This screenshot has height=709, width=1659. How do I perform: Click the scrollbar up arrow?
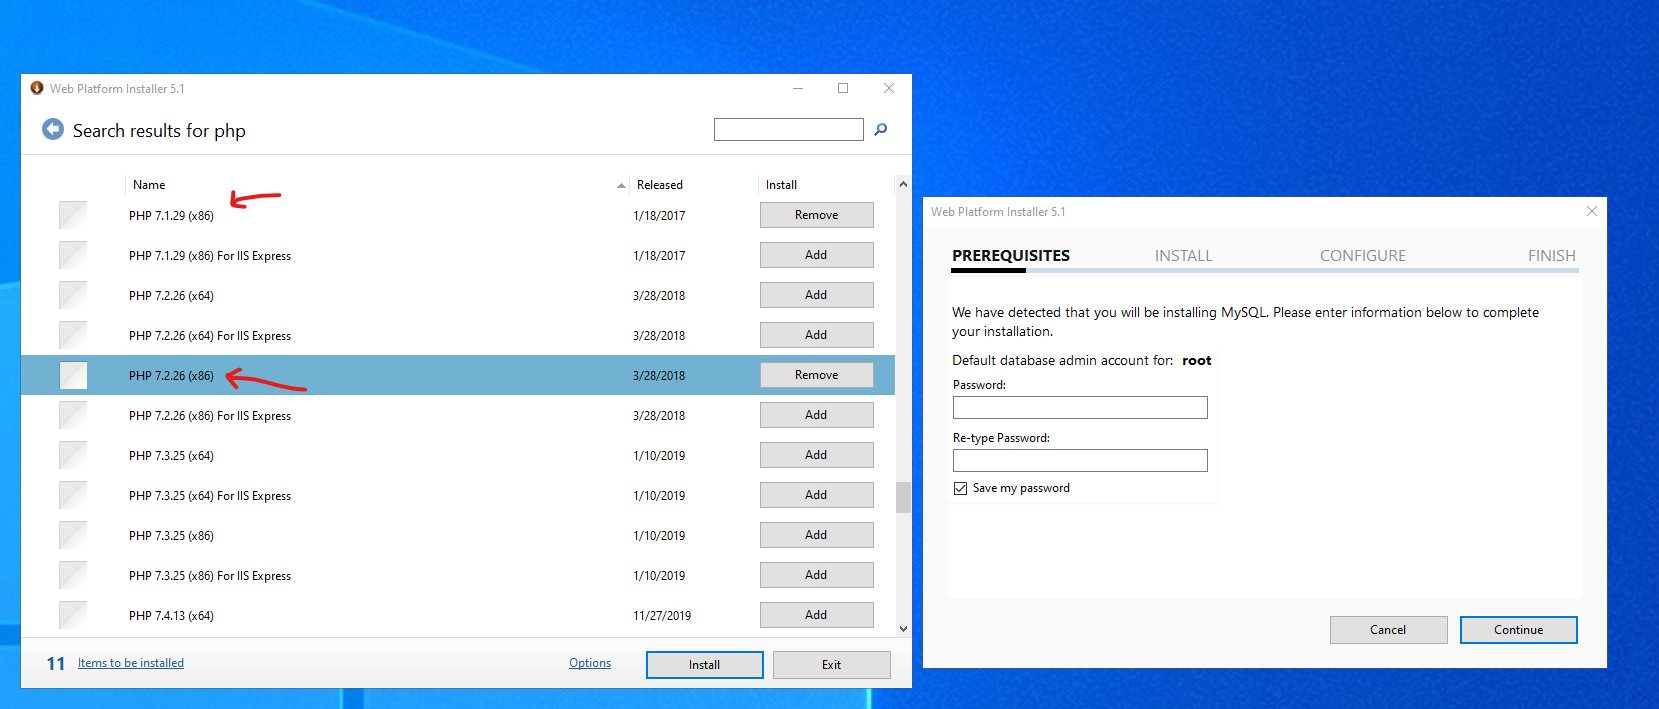coord(903,184)
